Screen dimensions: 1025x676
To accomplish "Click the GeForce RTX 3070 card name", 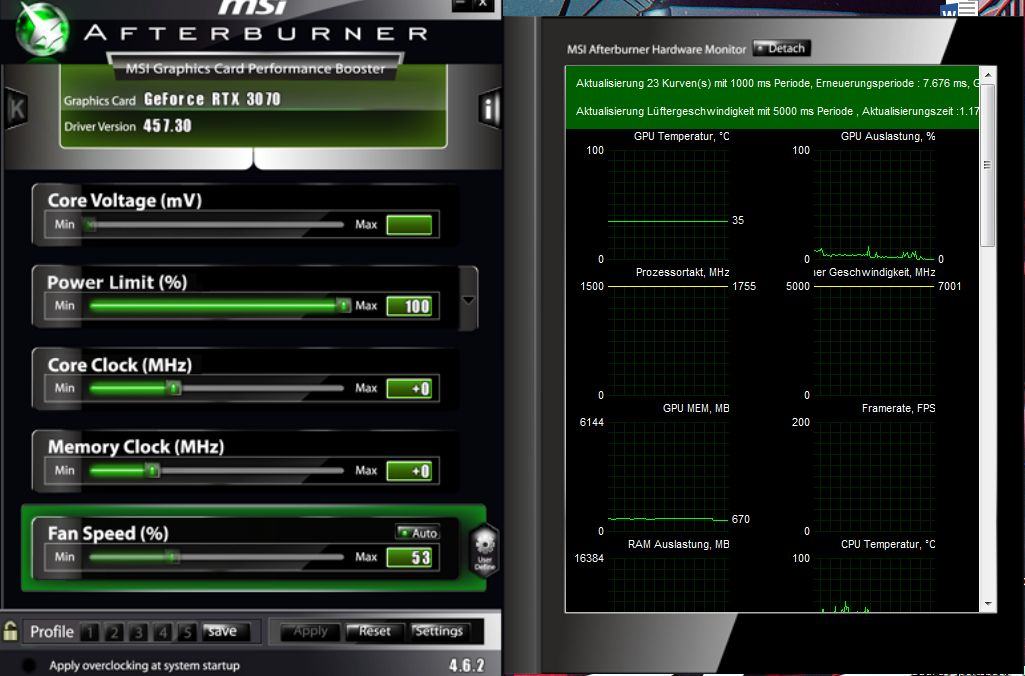I will [x=212, y=99].
